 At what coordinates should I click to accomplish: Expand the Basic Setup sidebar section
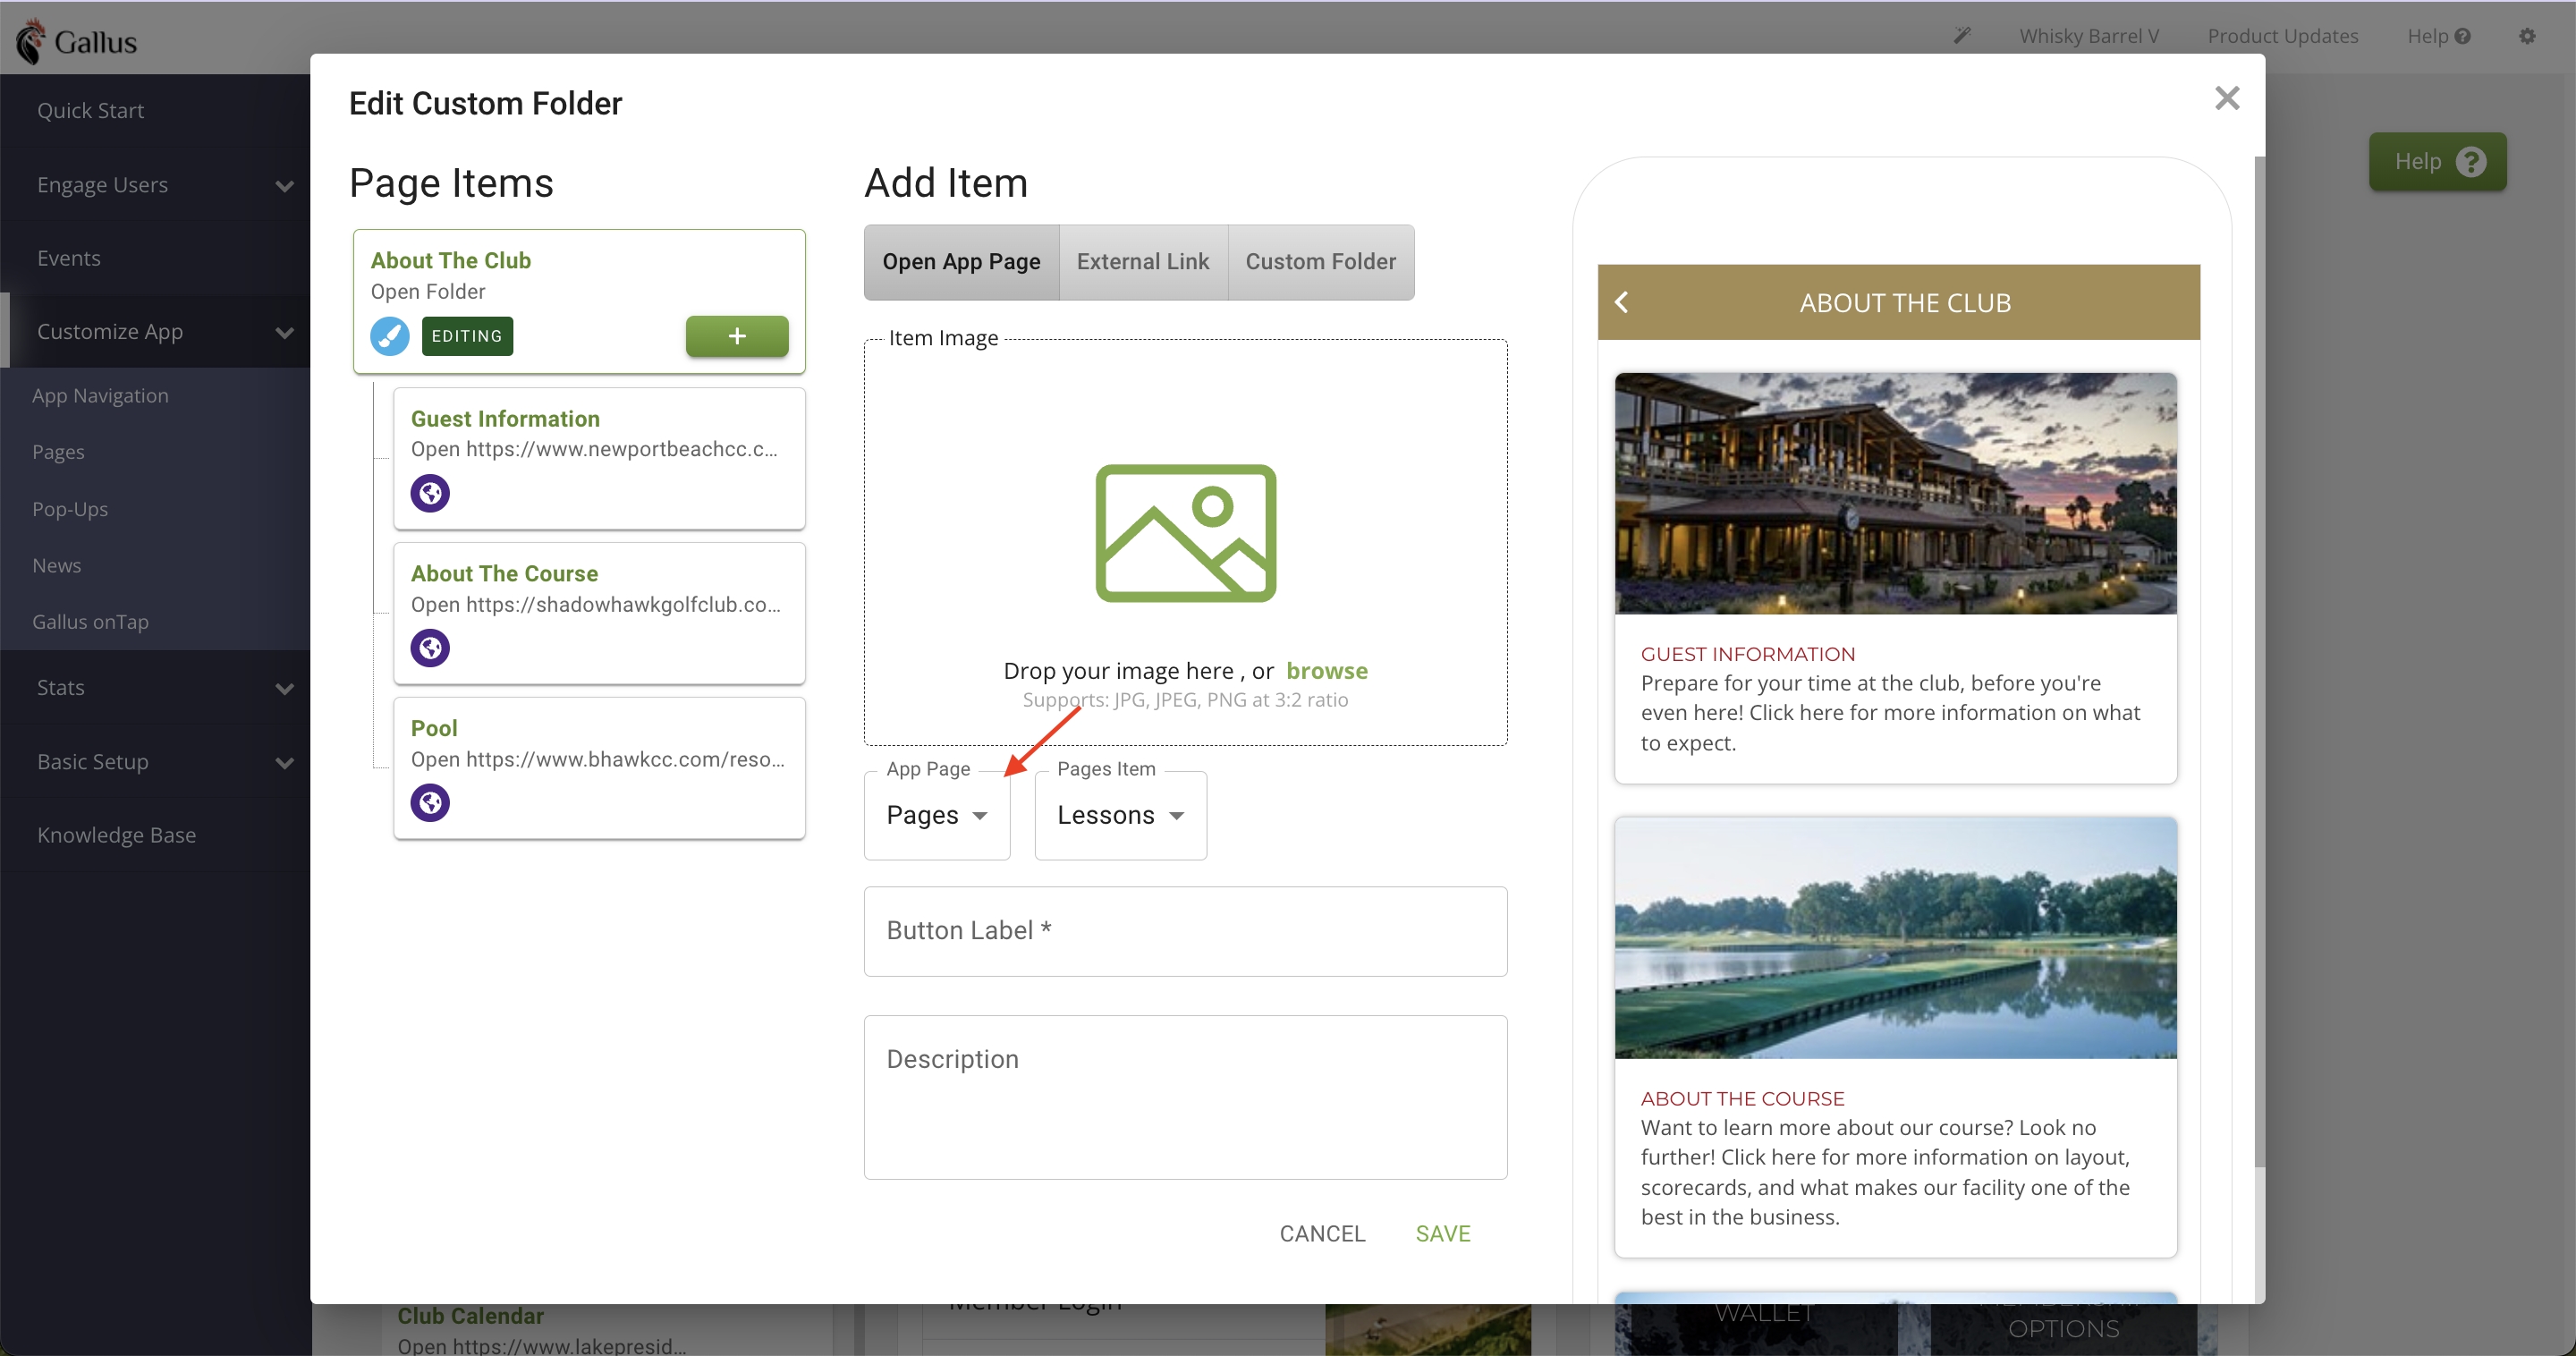155,762
